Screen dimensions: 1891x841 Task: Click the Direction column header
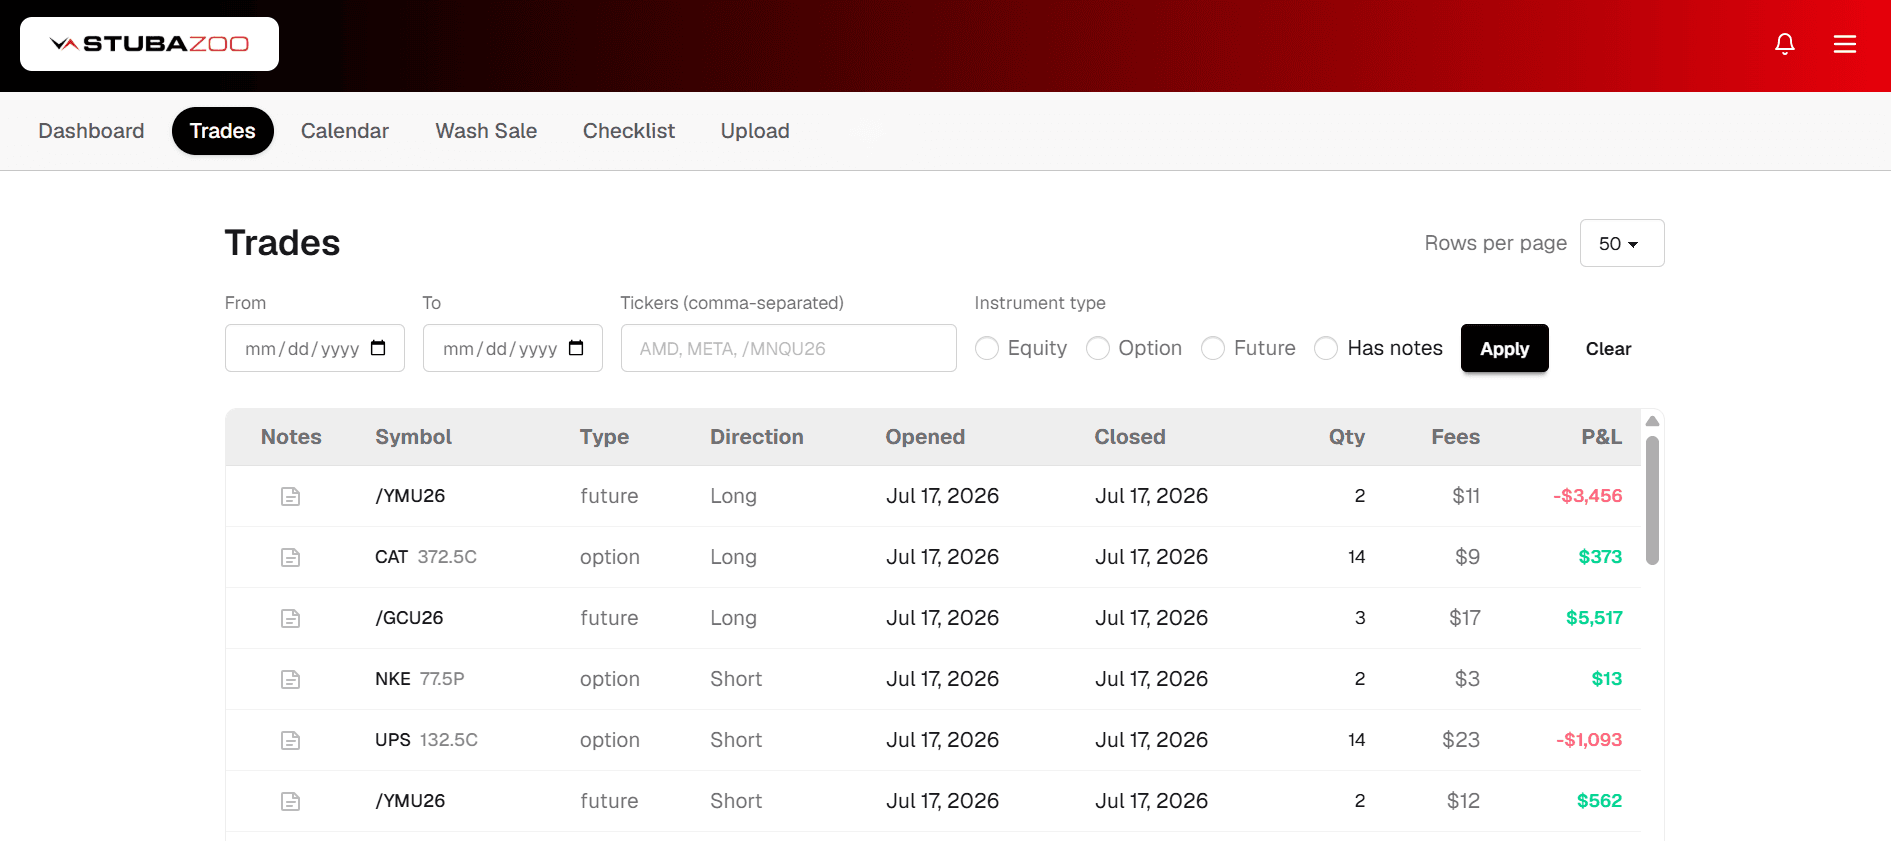757,437
